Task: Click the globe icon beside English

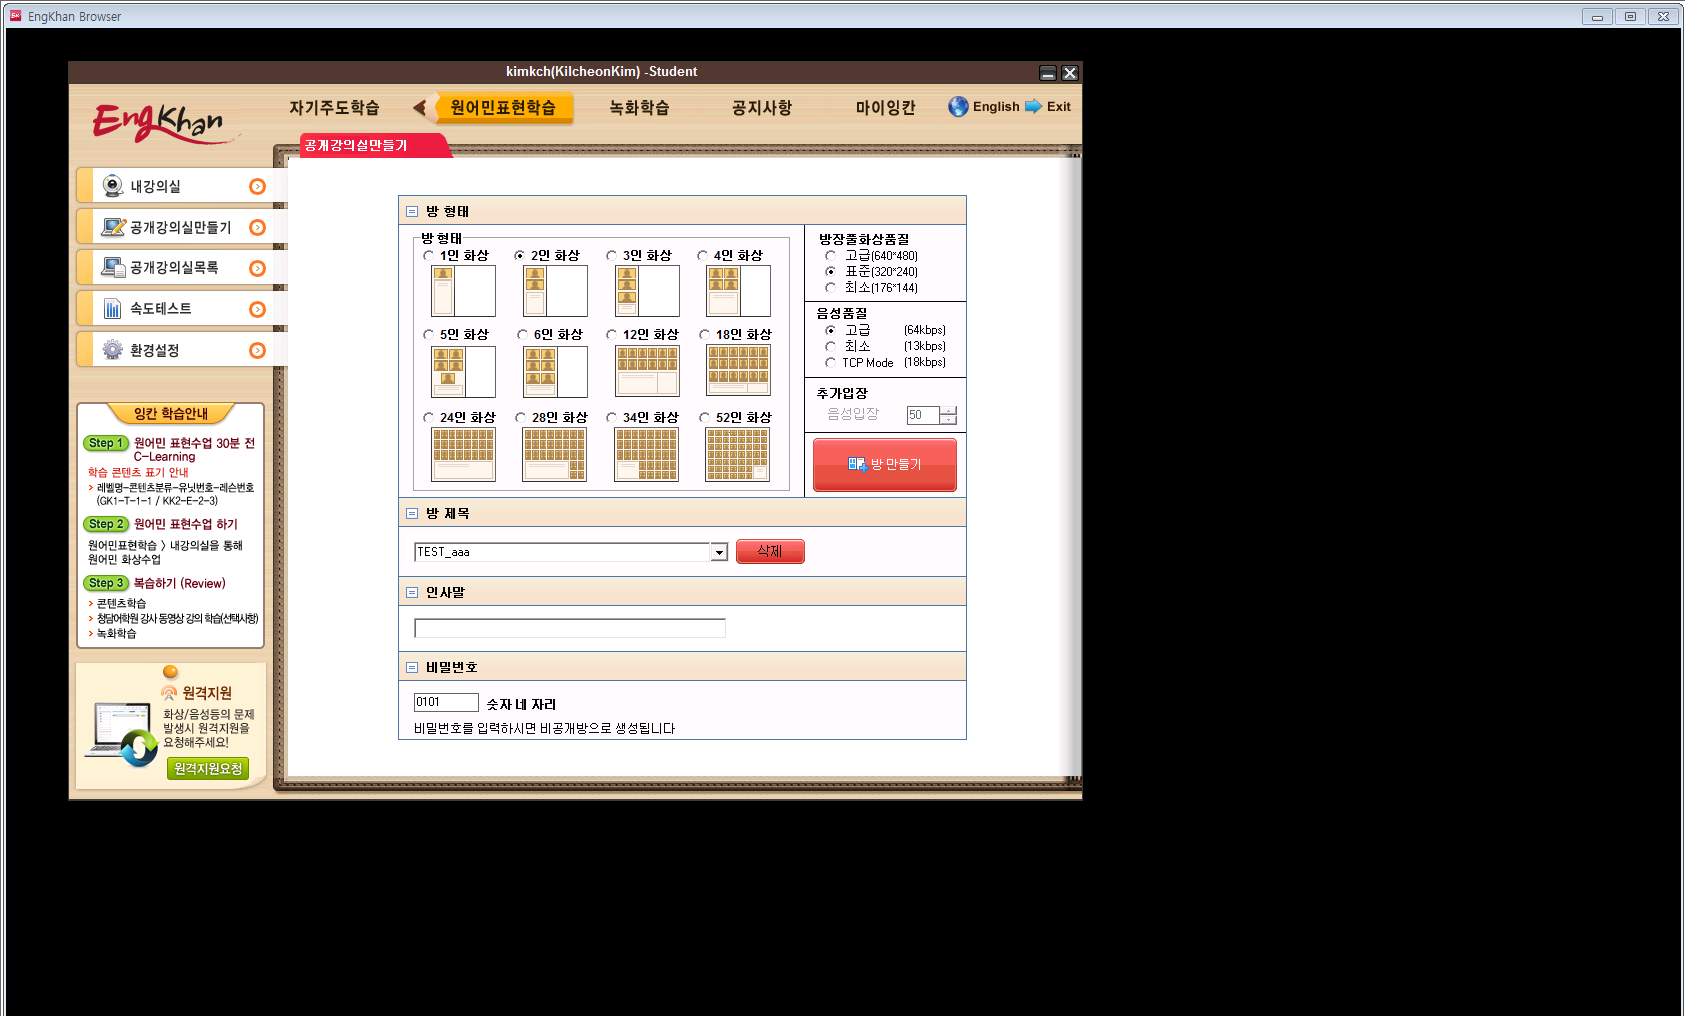Action: pos(958,106)
